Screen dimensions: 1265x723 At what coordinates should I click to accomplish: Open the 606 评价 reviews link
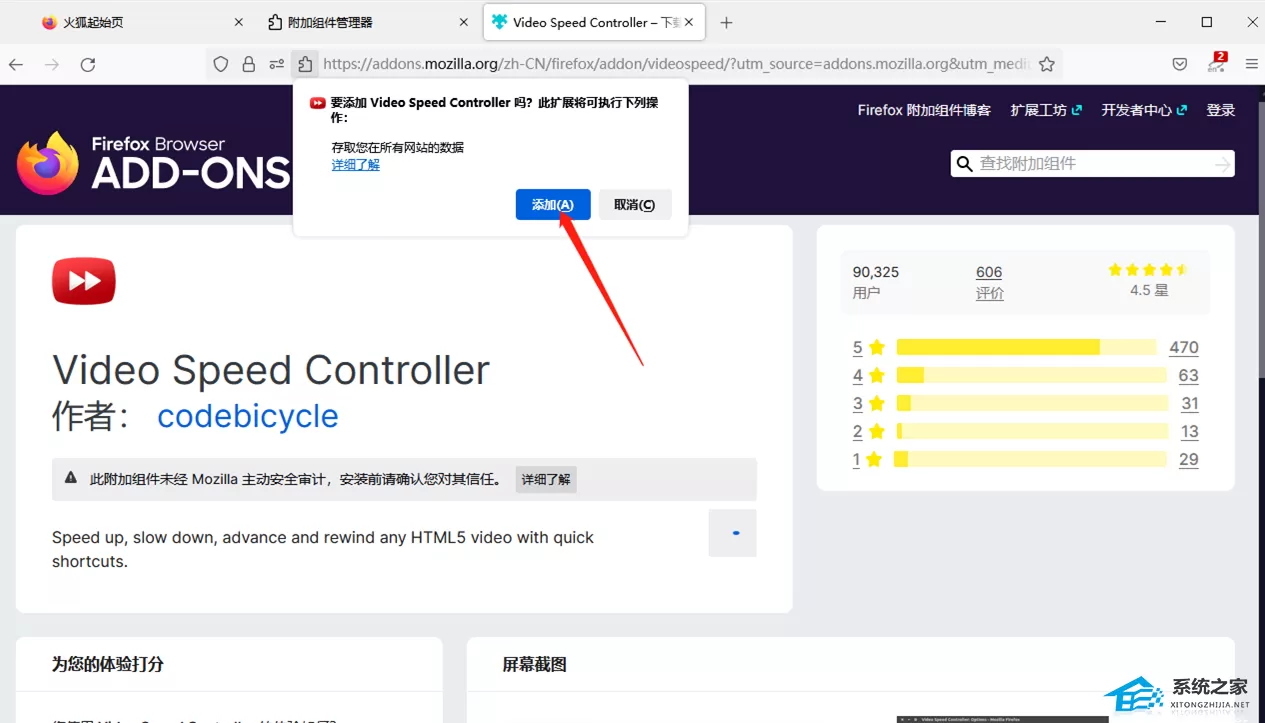point(989,283)
